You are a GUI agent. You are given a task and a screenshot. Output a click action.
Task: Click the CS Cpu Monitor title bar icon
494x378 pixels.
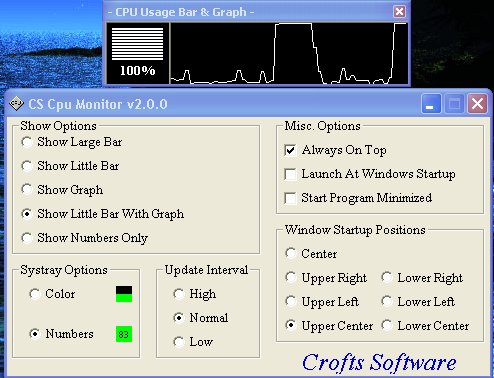pos(16,104)
